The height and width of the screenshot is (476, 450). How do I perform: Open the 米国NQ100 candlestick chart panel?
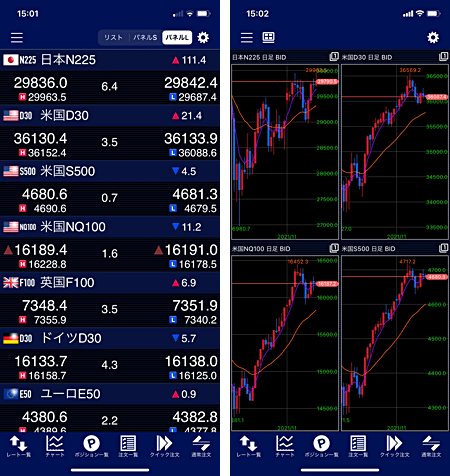point(285,343)
